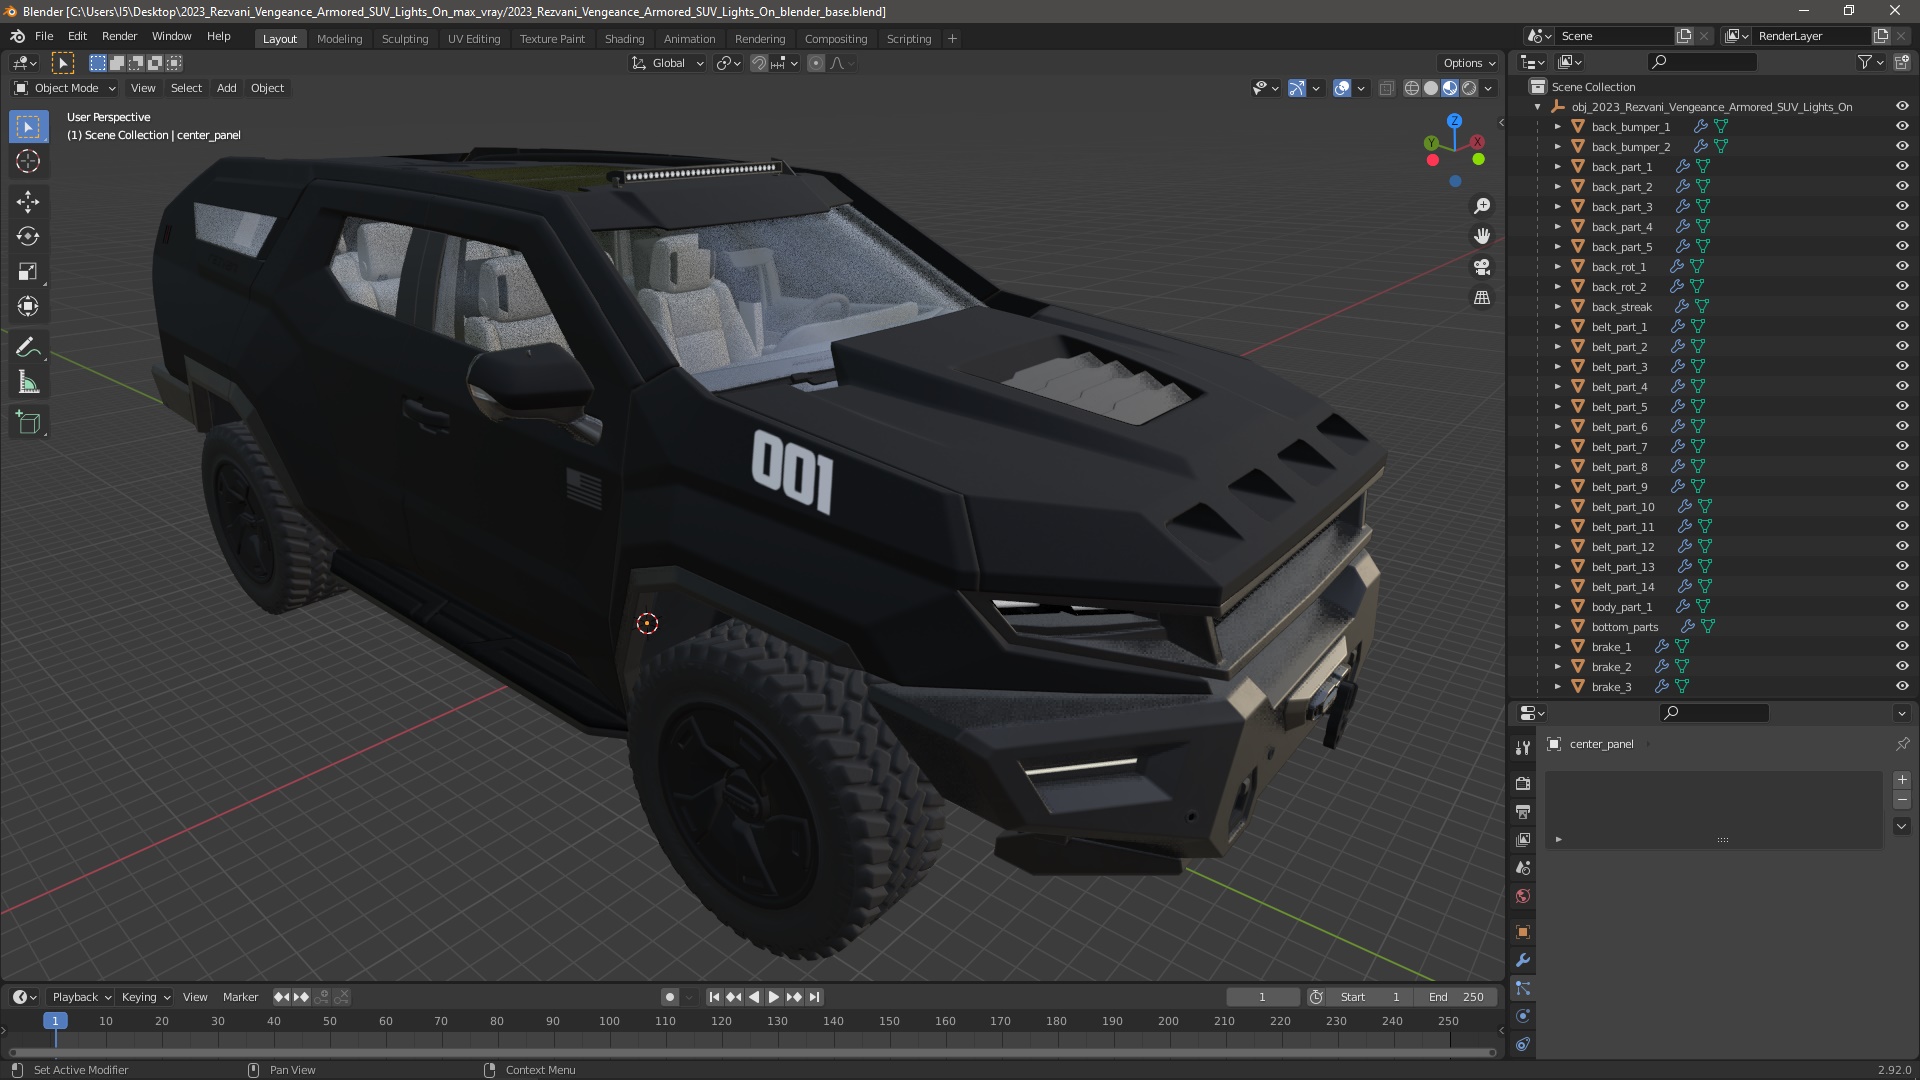Open Keying dropdown in timeline
Screen dimensions: 1920x1080
145,997
